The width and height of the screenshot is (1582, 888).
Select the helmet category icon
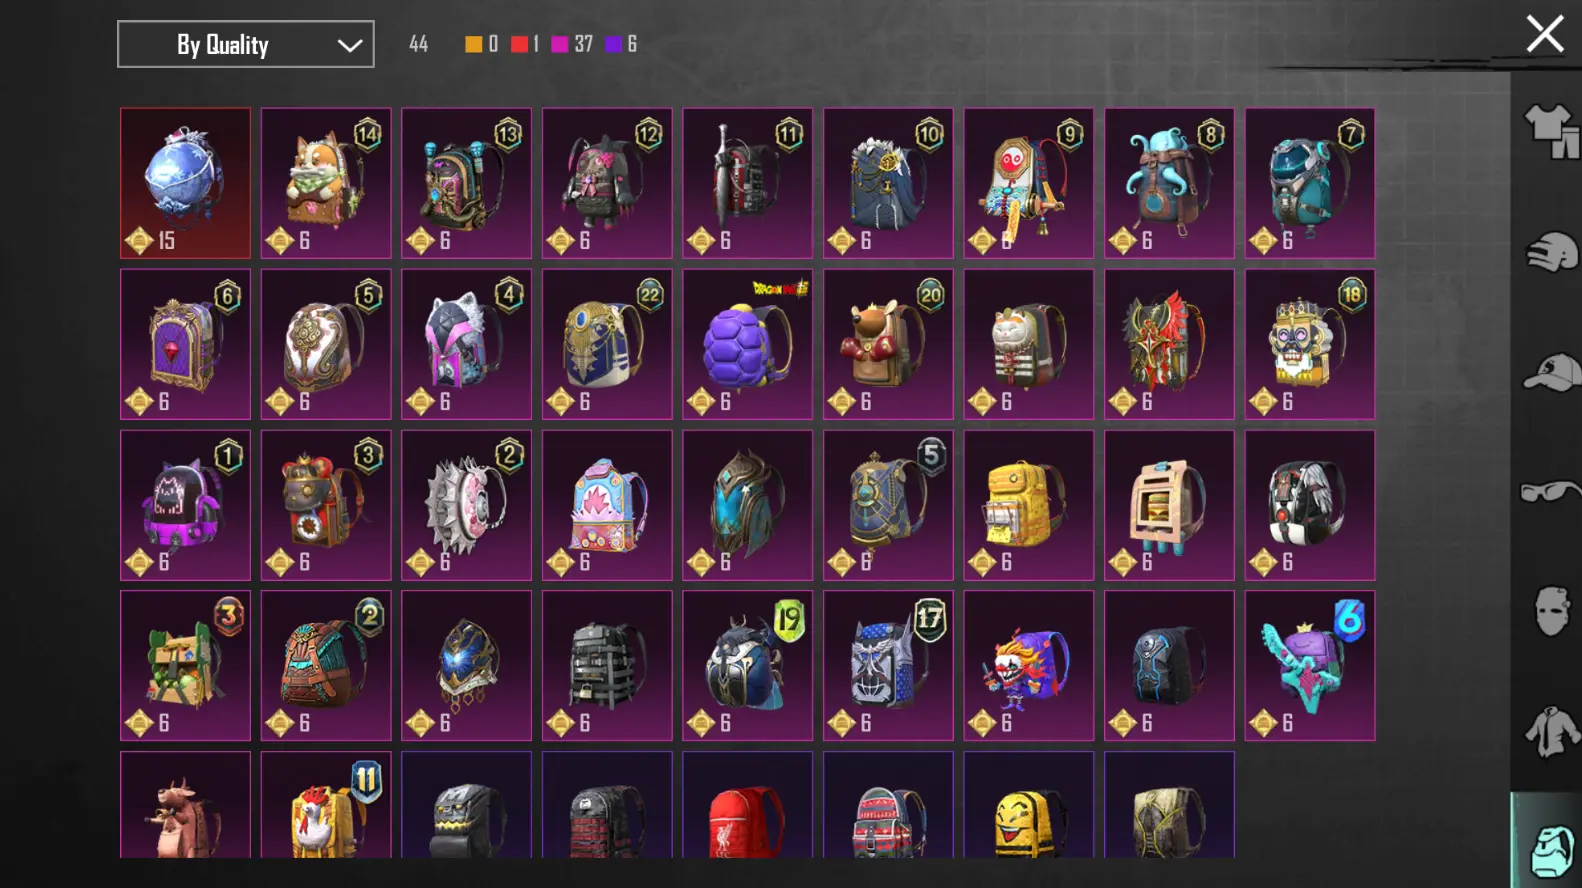tap(1551, 252)
